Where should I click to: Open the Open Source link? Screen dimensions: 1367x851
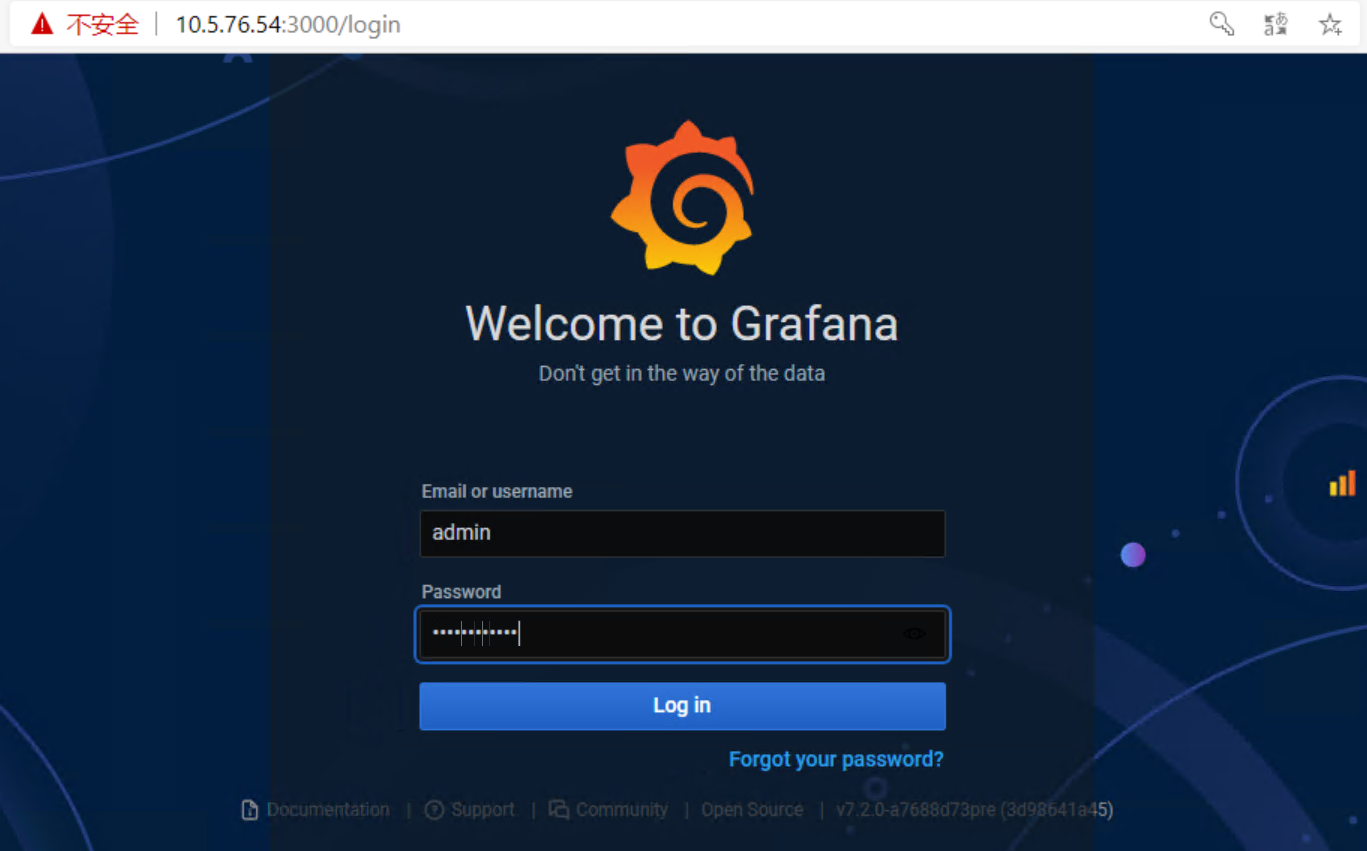(752, 809)
